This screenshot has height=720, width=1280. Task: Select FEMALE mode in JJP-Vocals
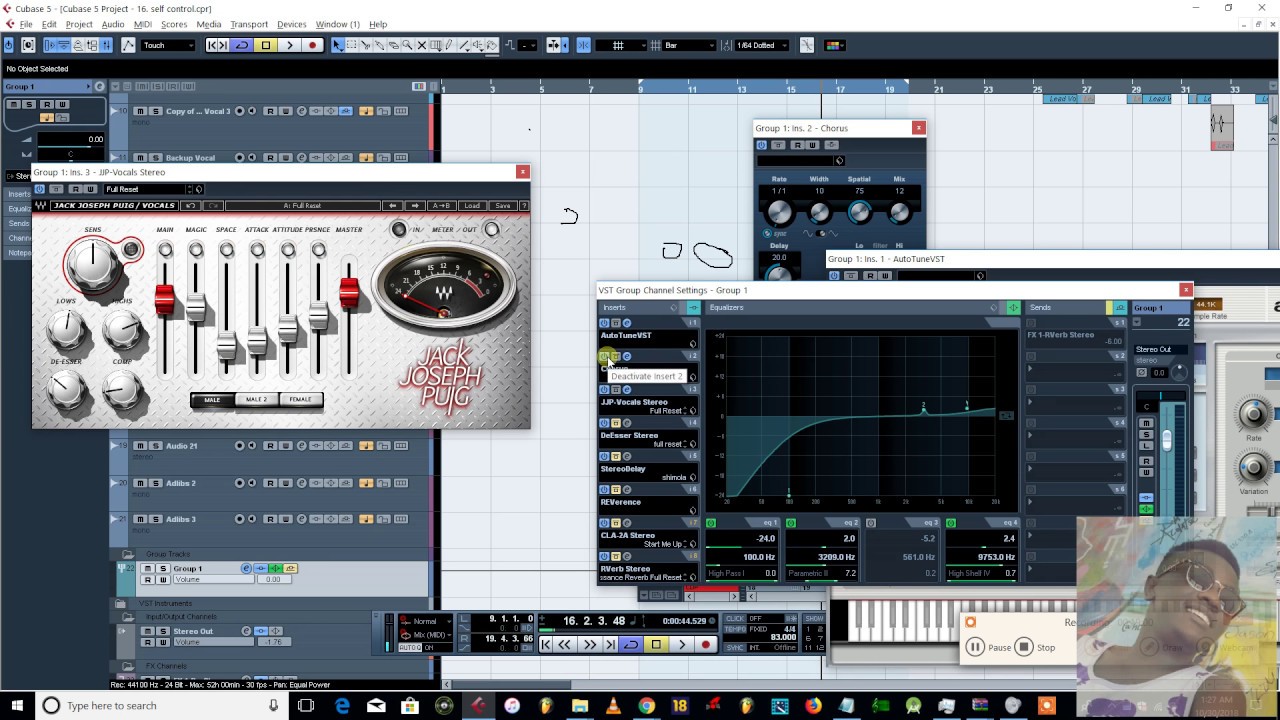coord(300,400)
